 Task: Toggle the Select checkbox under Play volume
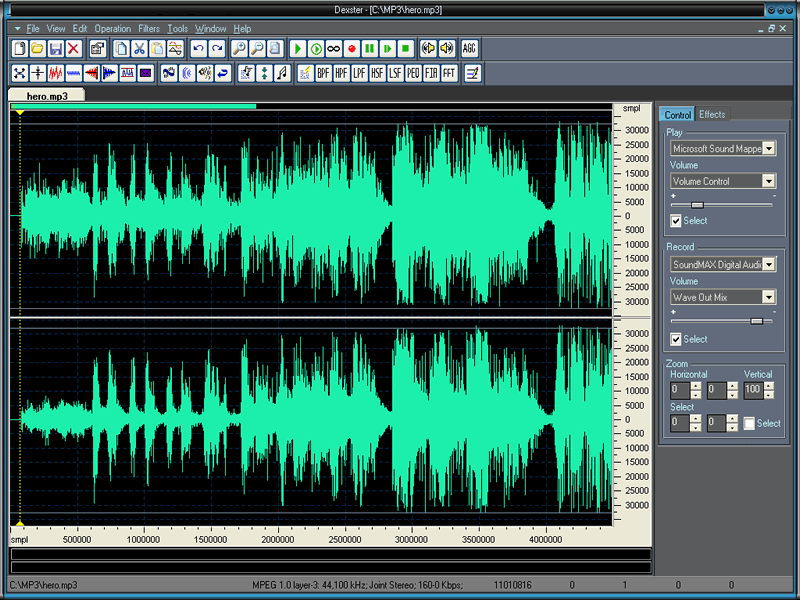click(676, 221)
